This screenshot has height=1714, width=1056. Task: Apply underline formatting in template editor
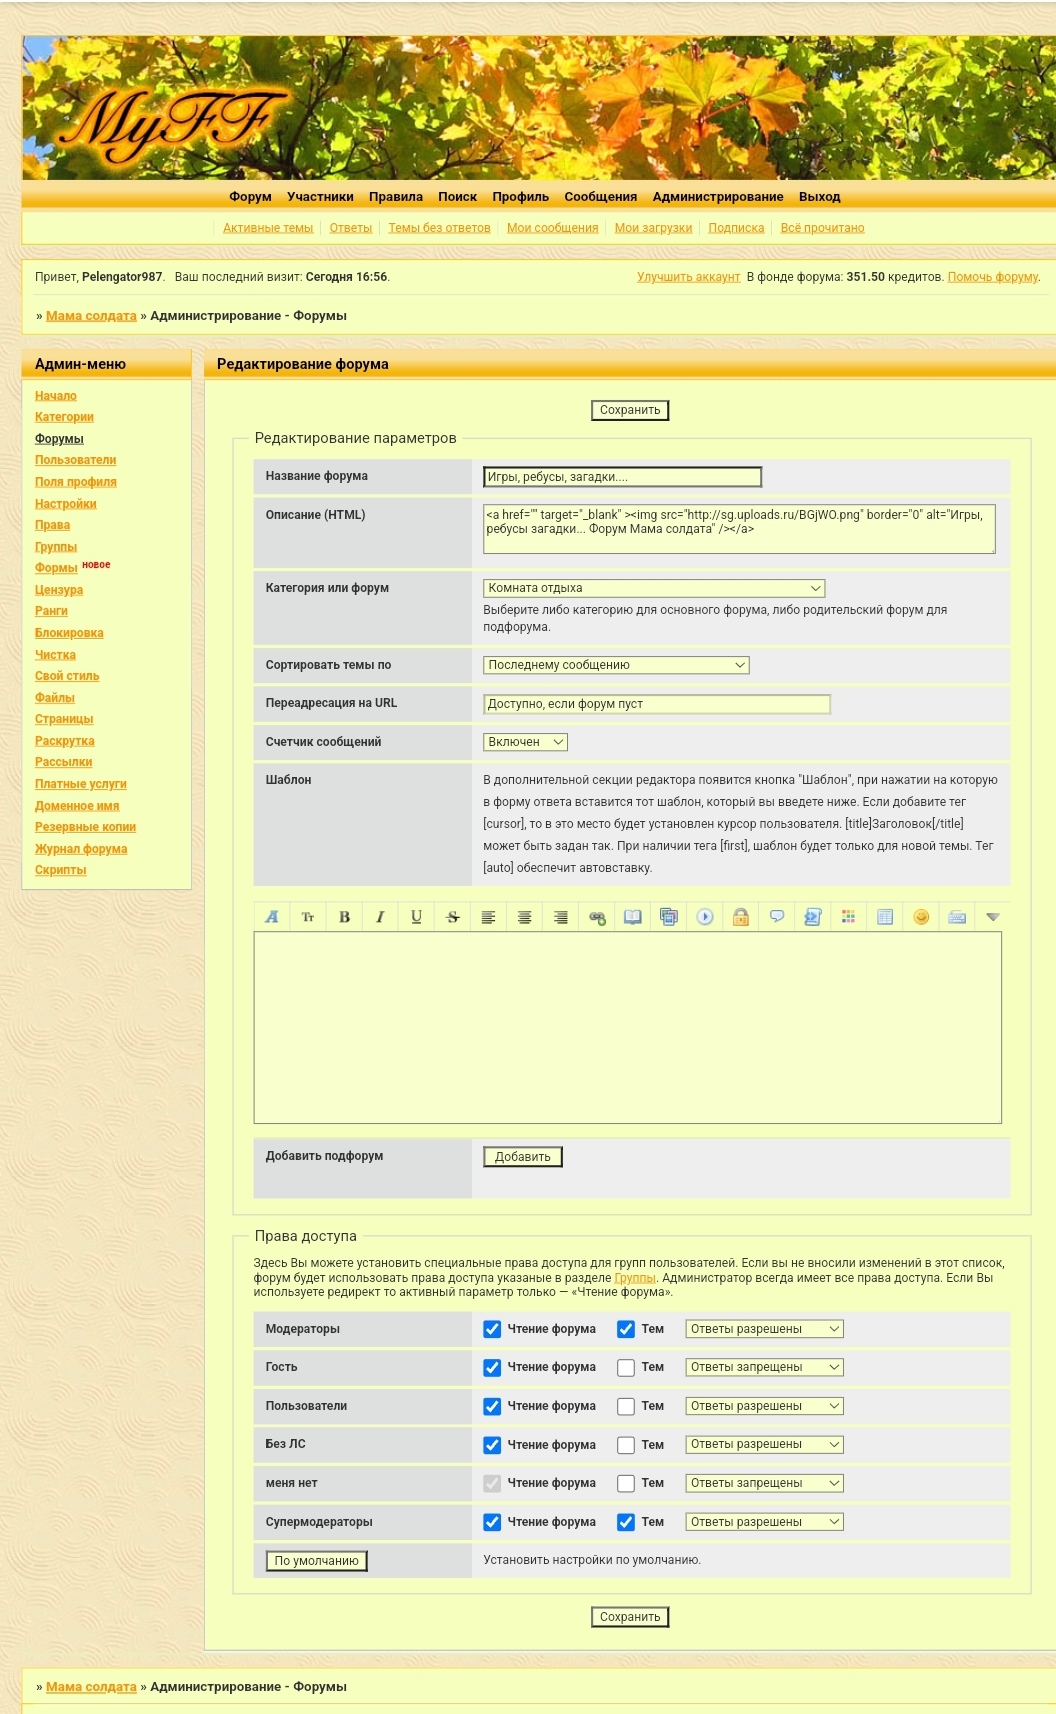(416, 917)
